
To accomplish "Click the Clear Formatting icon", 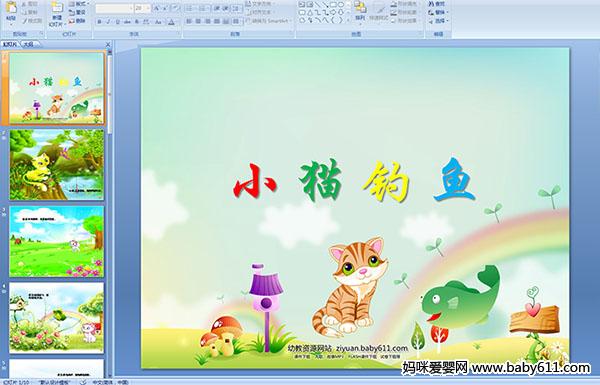I will click(x=176, y=8).
